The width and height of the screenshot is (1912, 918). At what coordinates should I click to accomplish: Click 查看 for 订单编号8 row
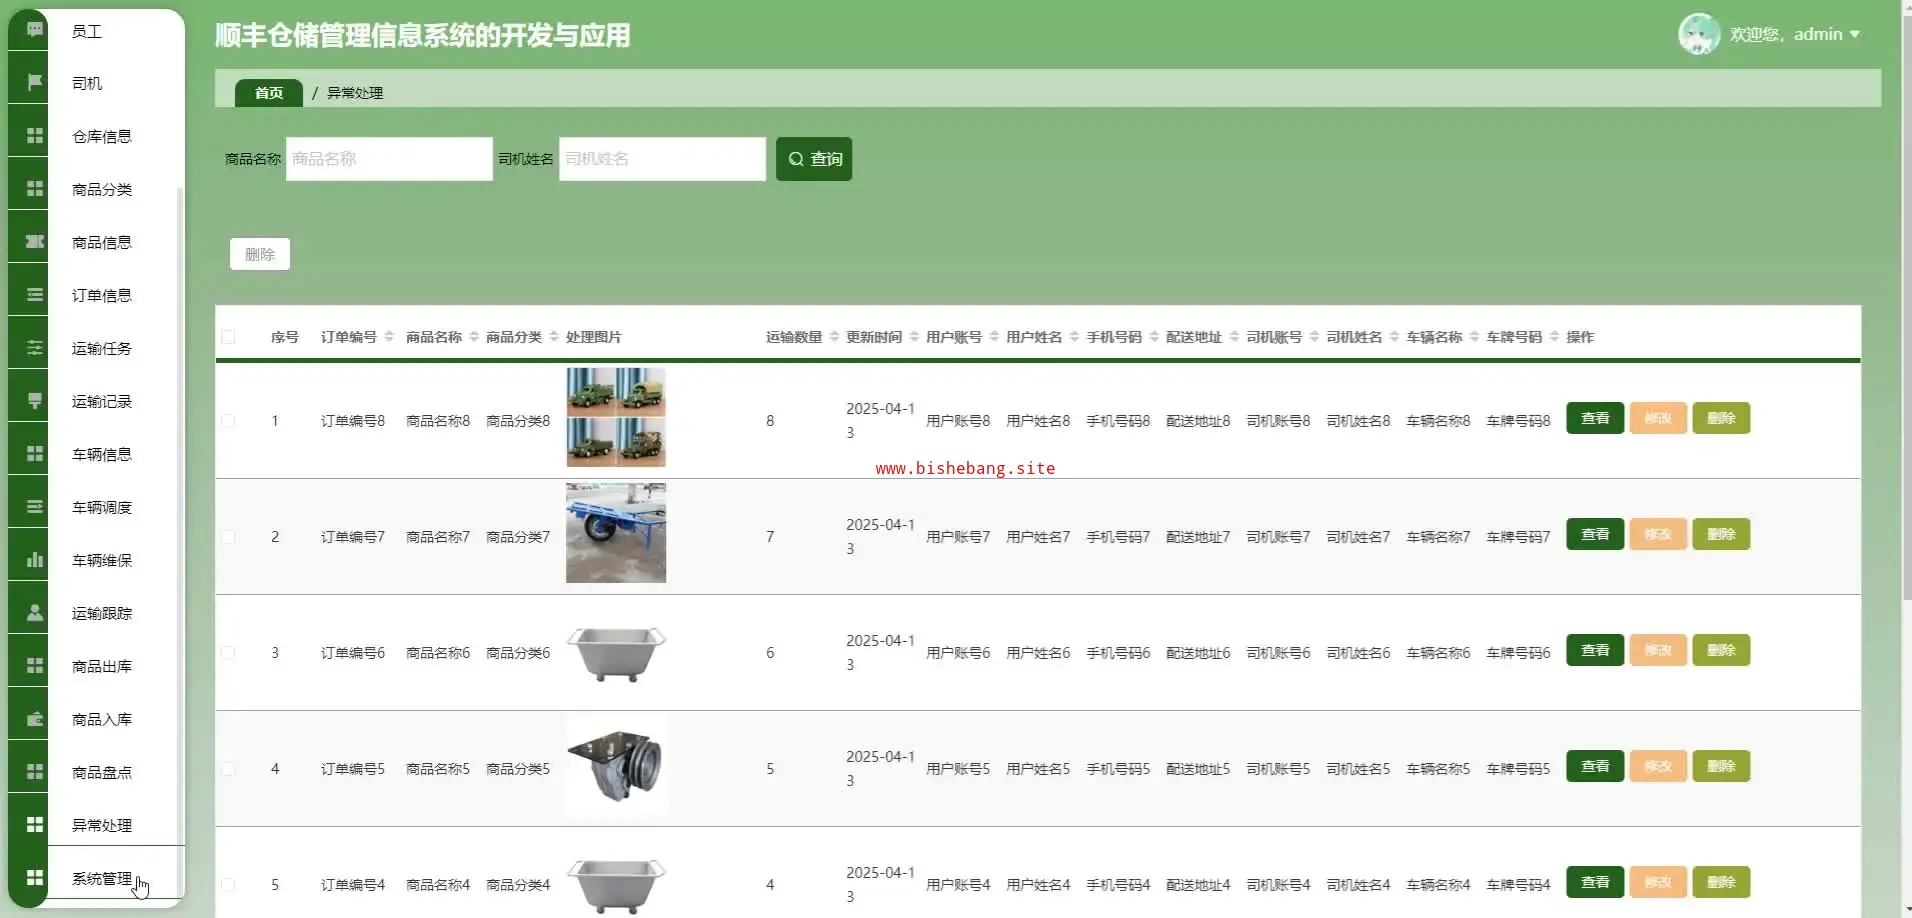[x=1595, y=418]
